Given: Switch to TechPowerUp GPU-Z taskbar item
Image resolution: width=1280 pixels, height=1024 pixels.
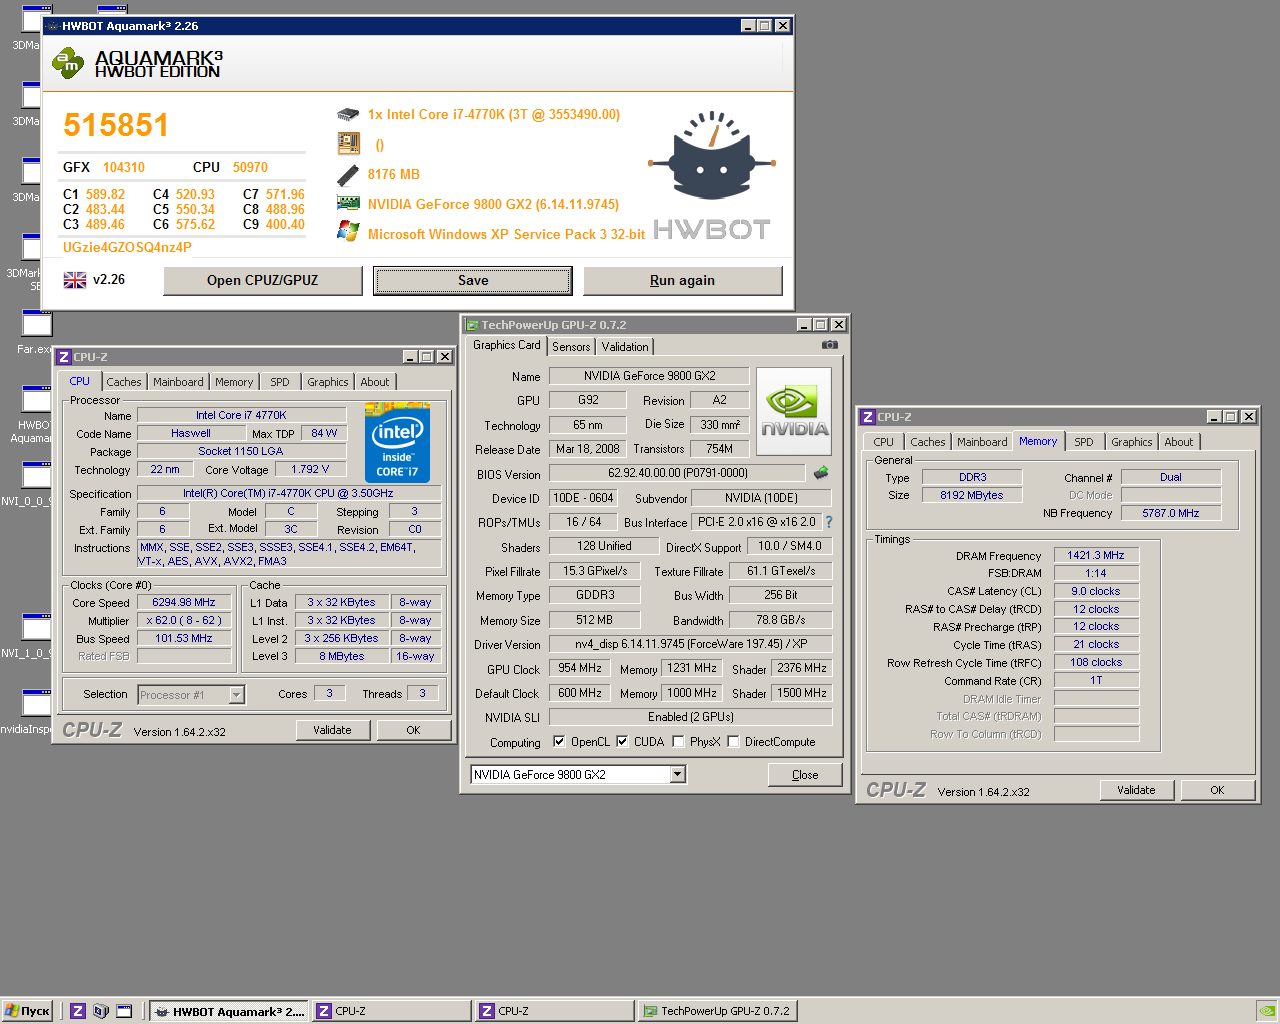Looking at the screenshot, I should pos(718,1011).
